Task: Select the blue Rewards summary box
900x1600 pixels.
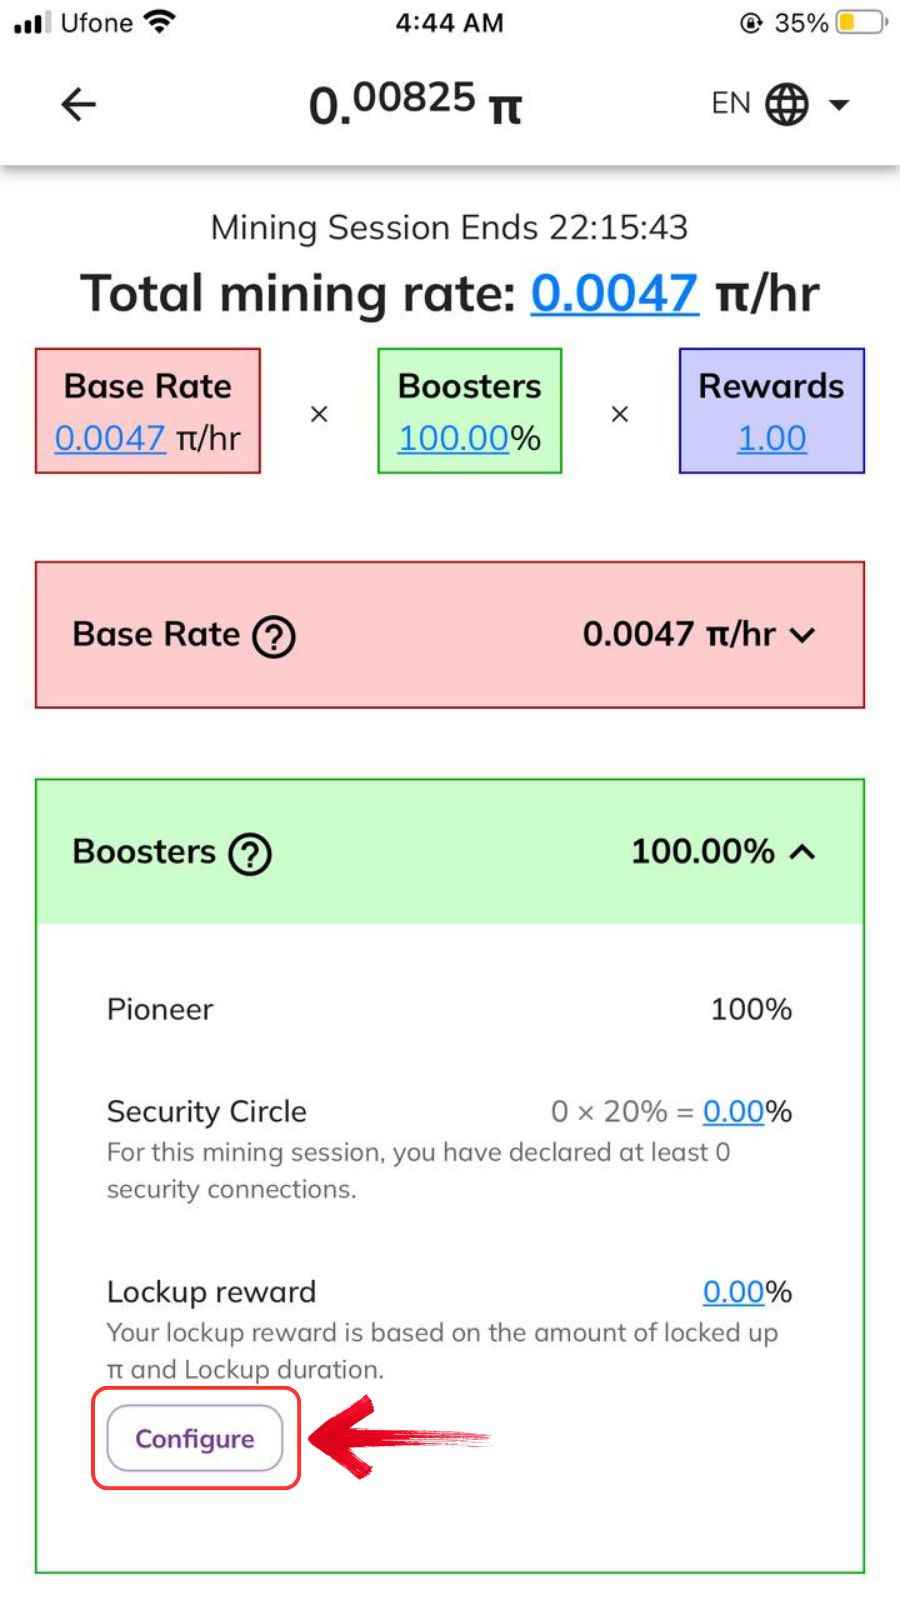Action: [x=771, y=411]
